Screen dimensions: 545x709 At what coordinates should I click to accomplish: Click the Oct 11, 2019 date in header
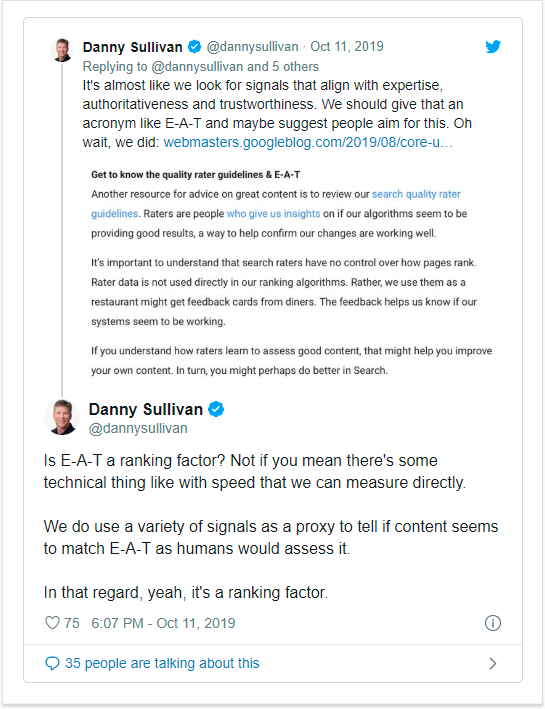click(x=347, y=47)
